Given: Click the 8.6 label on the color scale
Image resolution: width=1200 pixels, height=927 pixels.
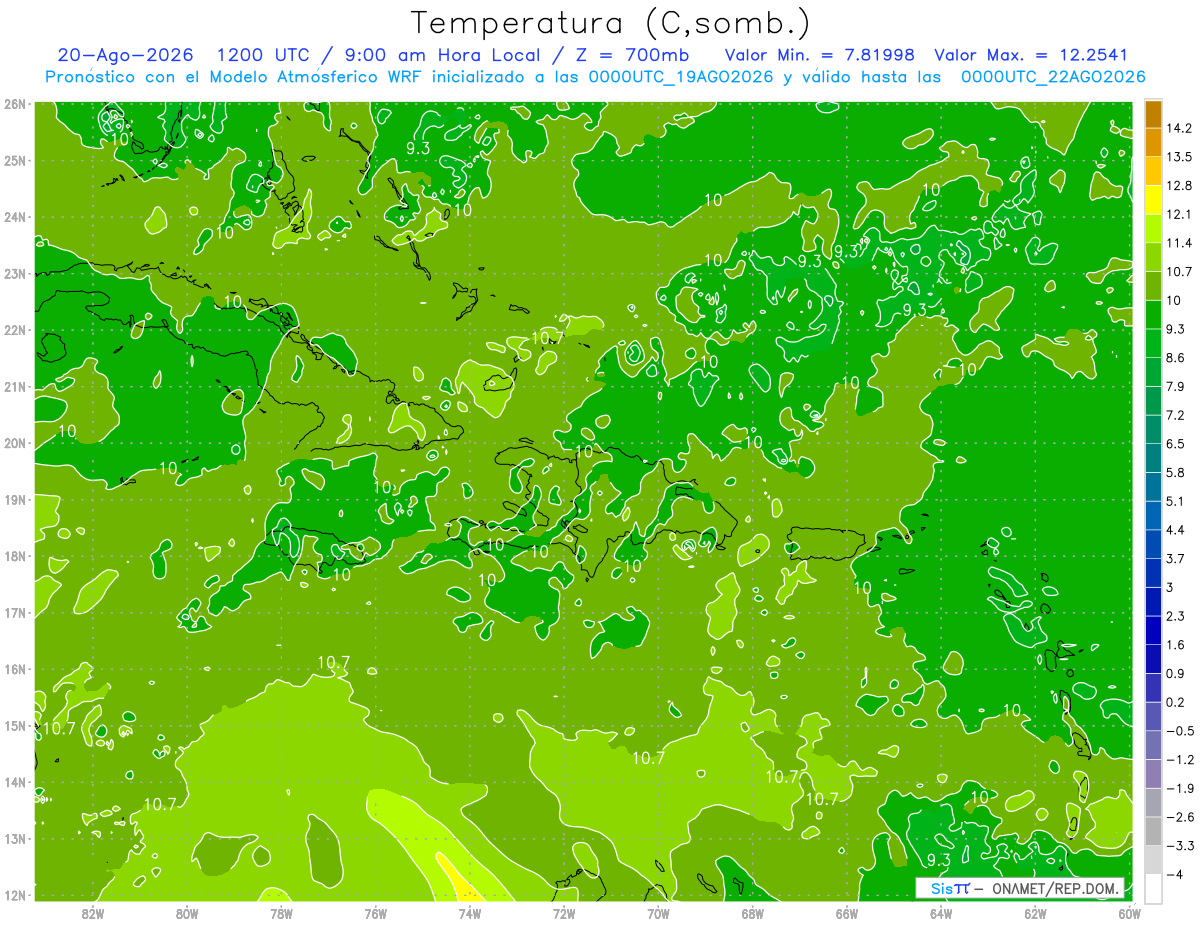Looking at the screenshot, I should 1177,358.
